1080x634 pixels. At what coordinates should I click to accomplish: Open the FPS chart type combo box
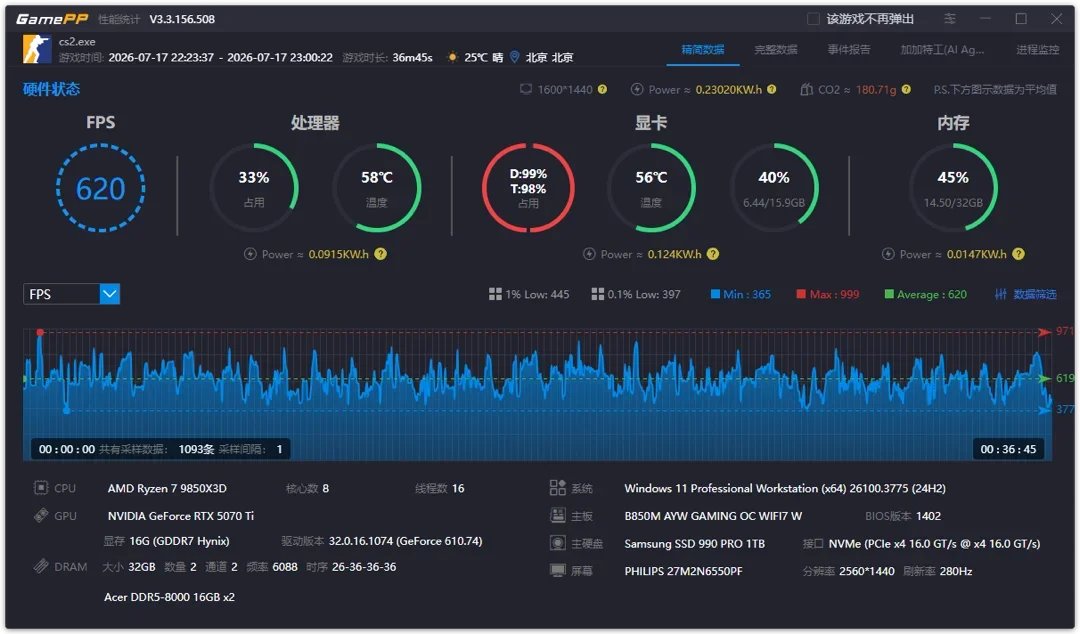[72, 294]
